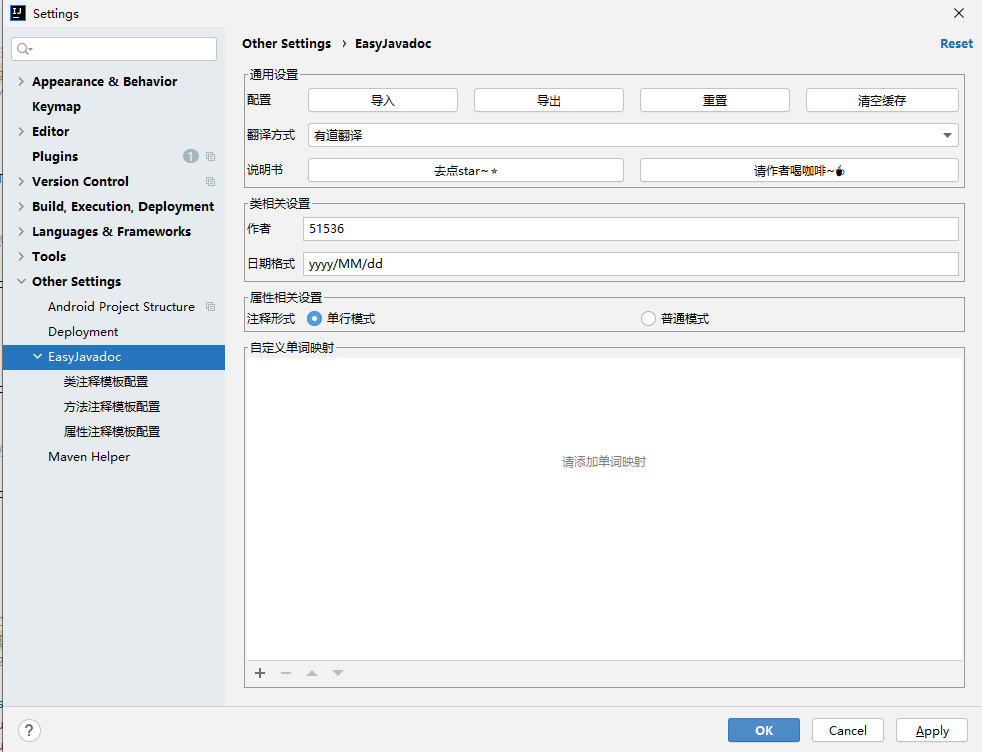Remove selected mapping using the minus icon

(286, 673)
